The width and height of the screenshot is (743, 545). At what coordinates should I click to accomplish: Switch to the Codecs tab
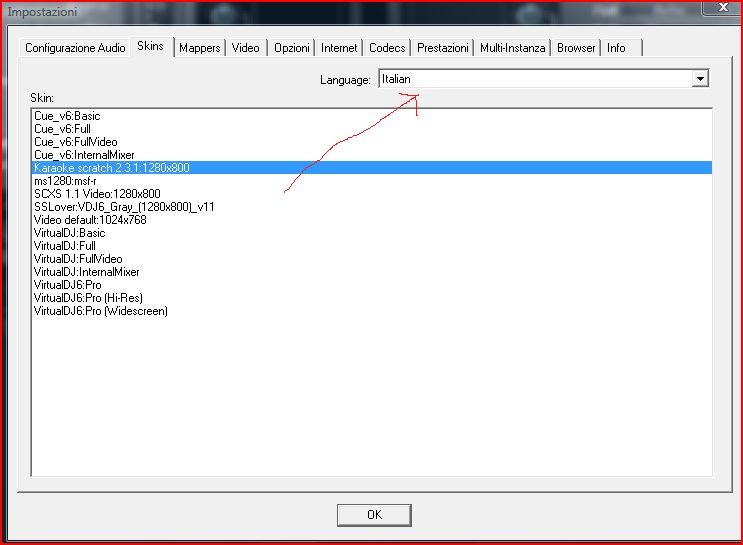point(387,48)
